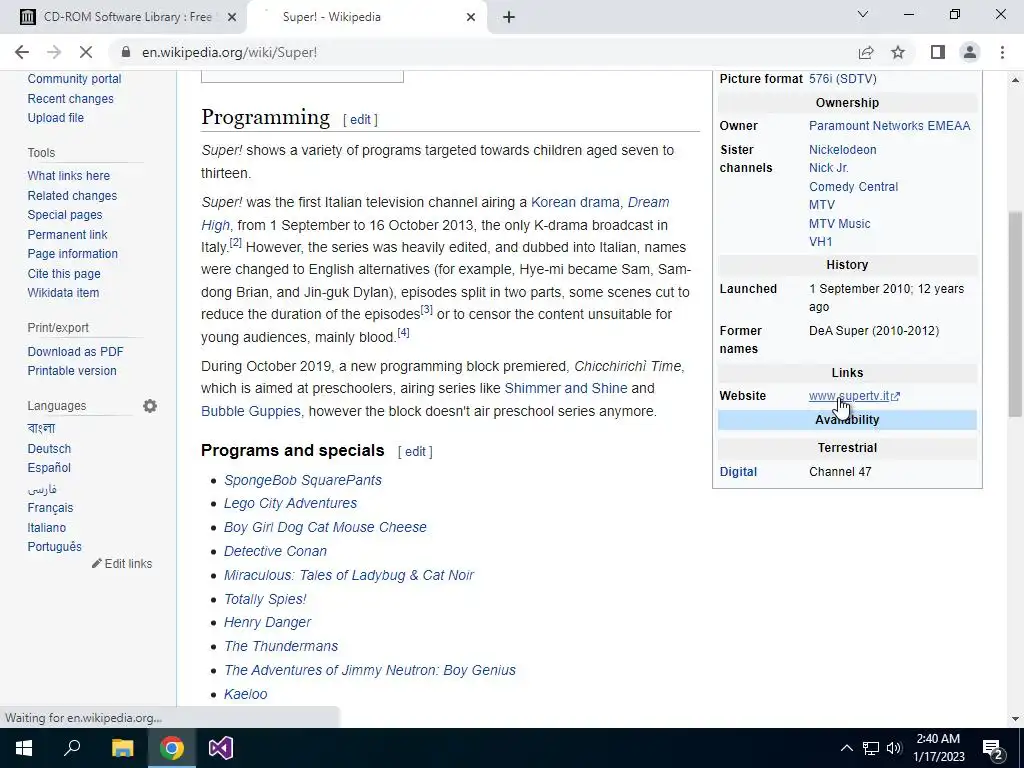Open the Wikidata item link
Screen dimensions: 1024x768
tap(63, 293)
